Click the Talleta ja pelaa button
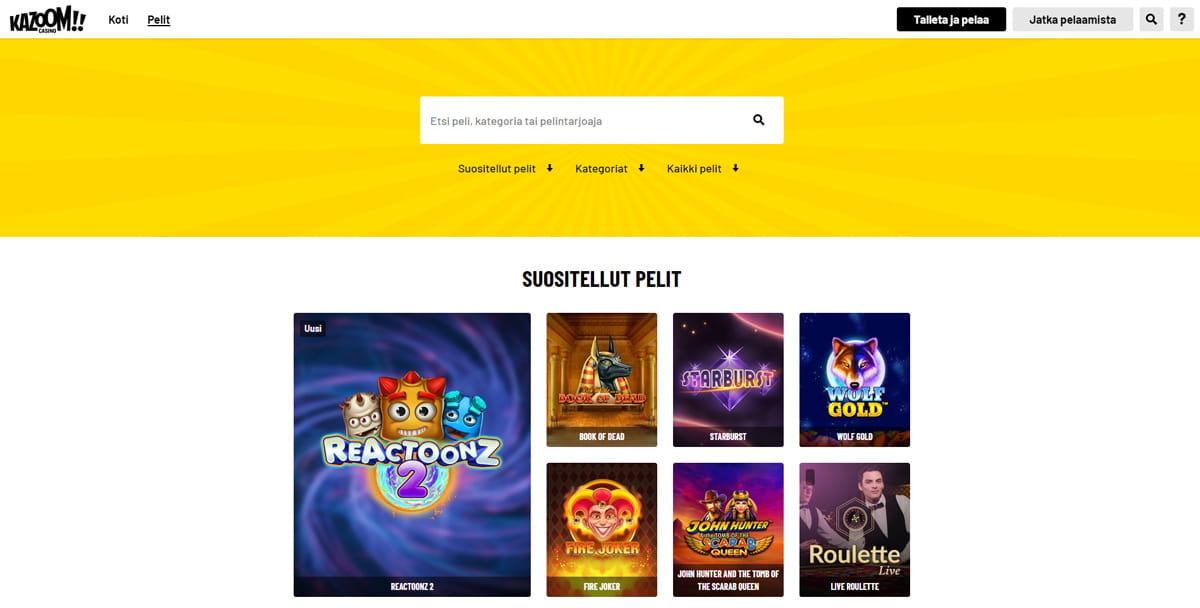Viewport: 1200px width, 608px height. pyautogui.click(x=951, y=19)
